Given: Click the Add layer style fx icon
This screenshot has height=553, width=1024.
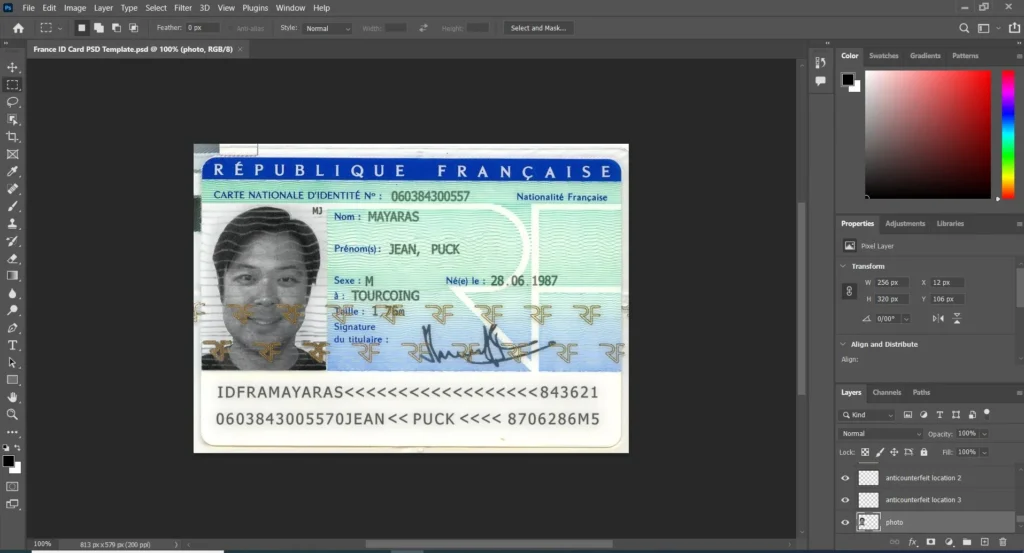Looking at the screenshot, I should (x=913, y=542).
